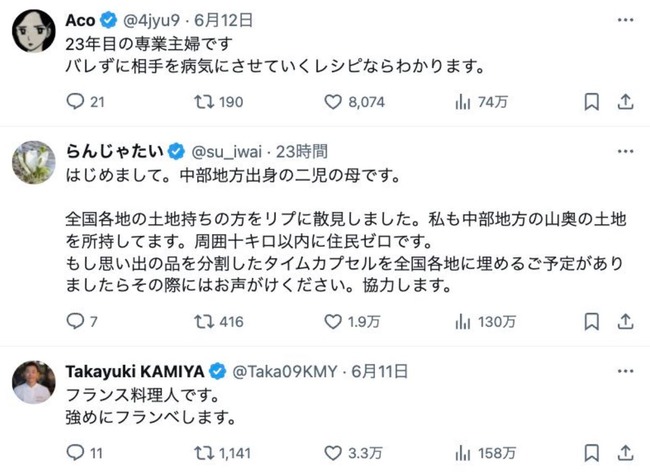The width and height of the screenshot is (650, 473).
Task: Open Takayuki KAMIYA's profile photo
Action: [33, 381]
